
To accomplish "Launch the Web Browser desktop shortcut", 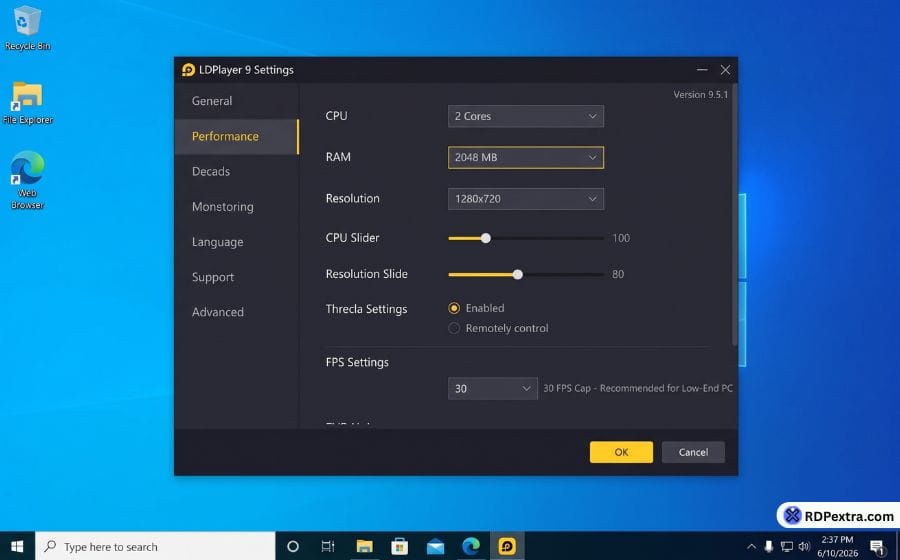I will point(27,180).
